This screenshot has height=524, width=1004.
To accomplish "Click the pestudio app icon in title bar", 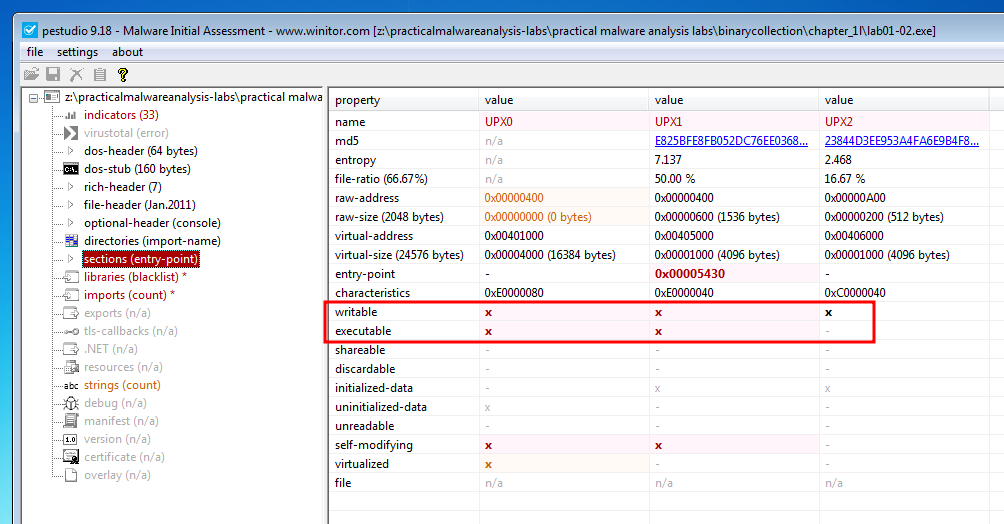I will click(29, 30).
